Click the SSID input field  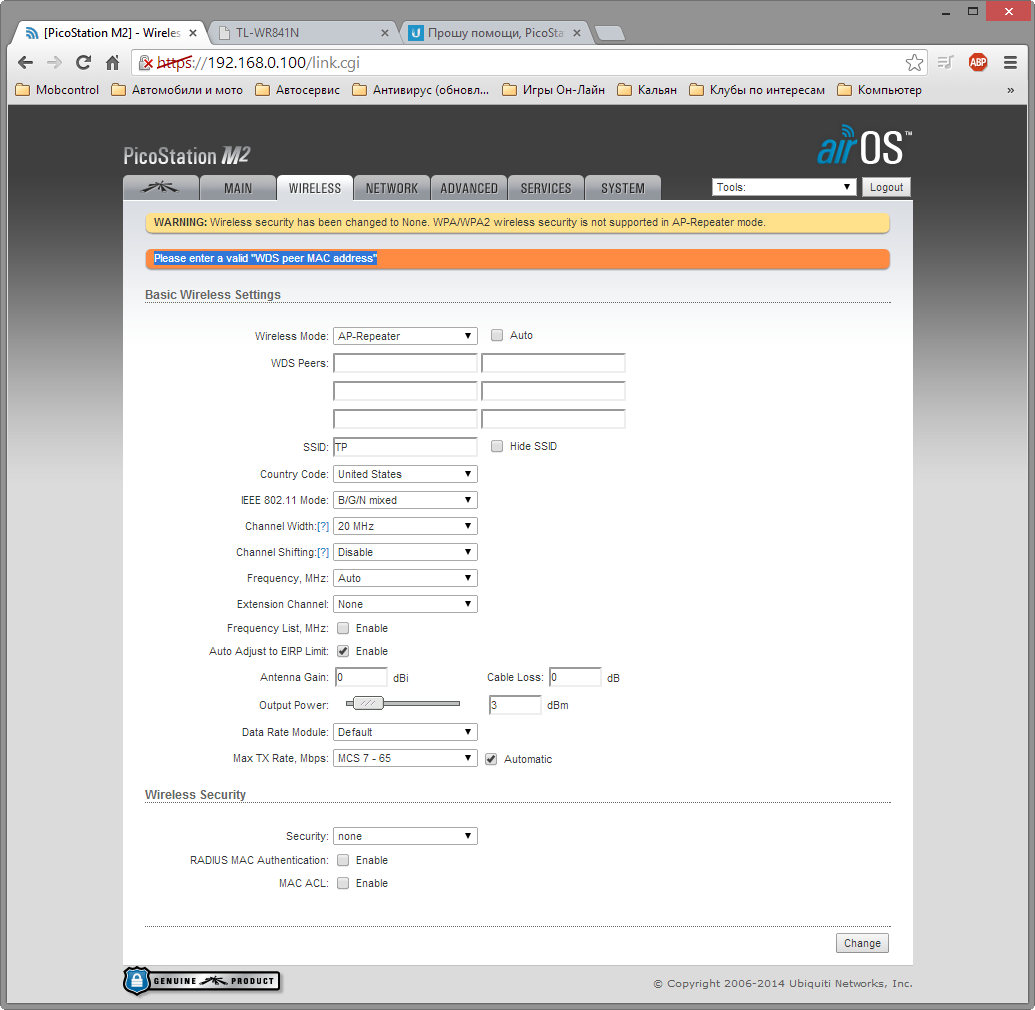click(x=405, y=447)
